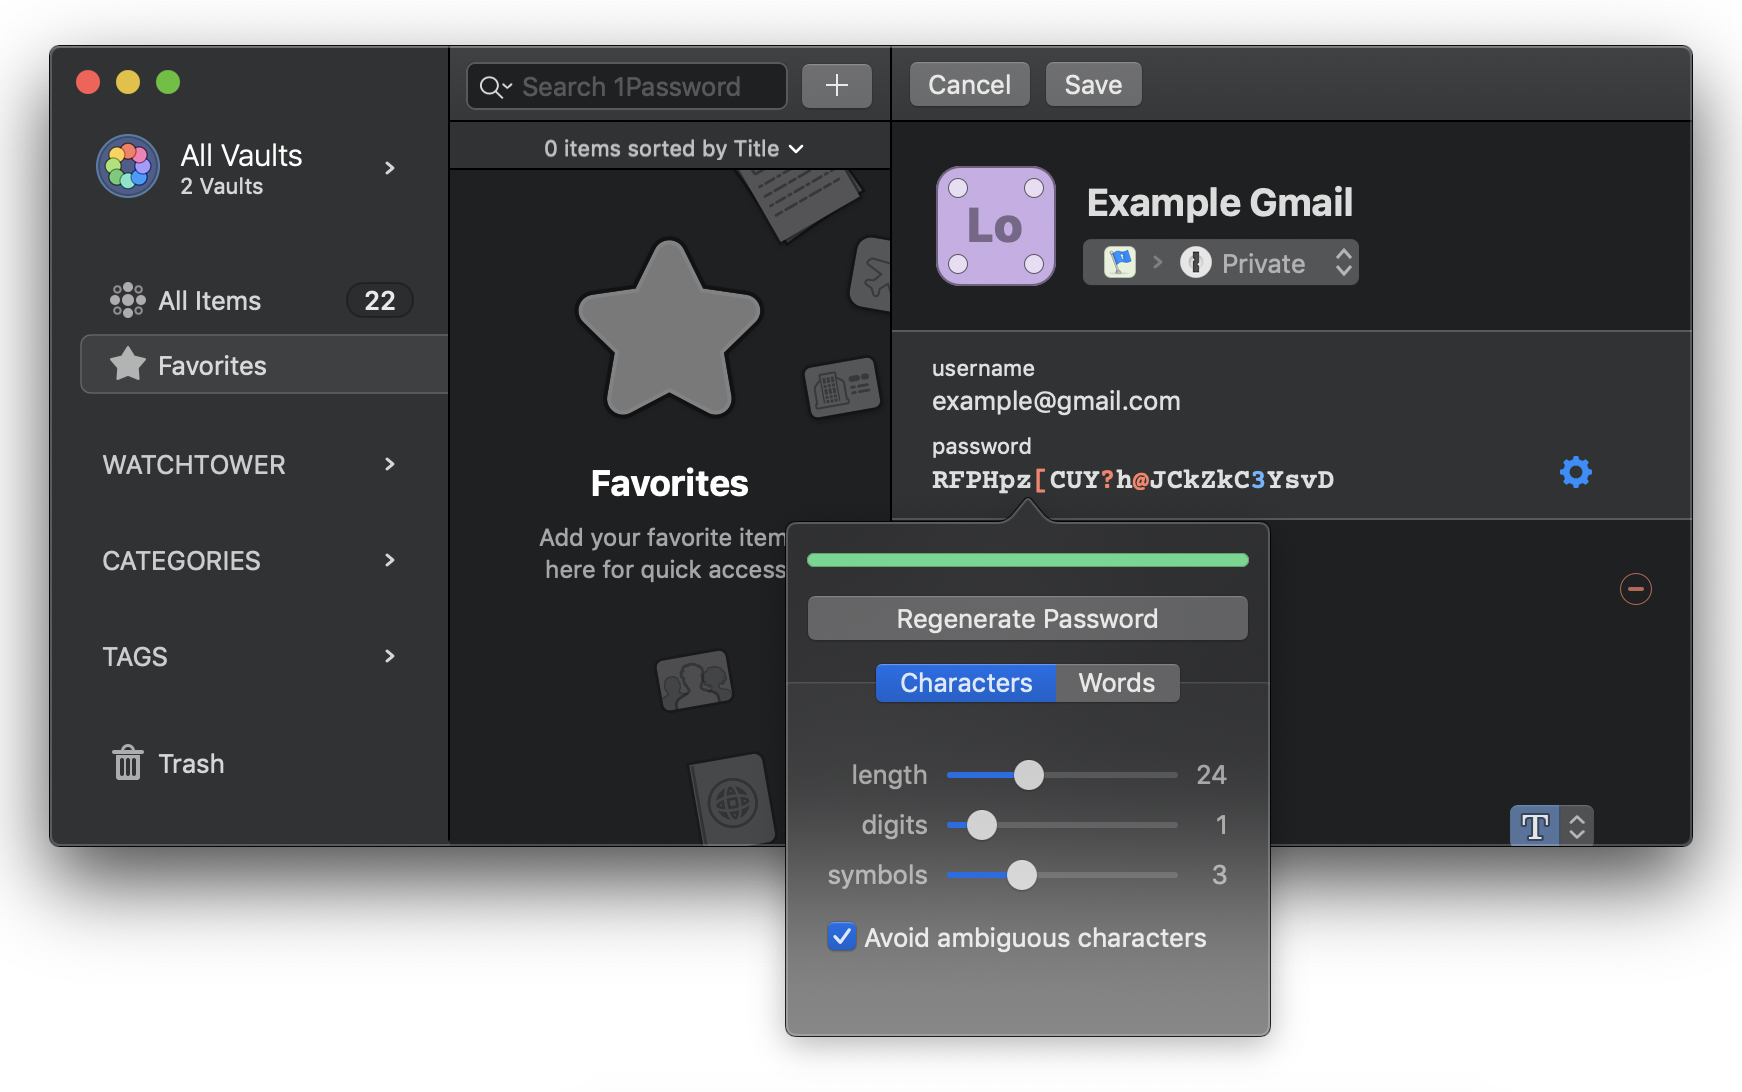The height and width of the screenshot is (1092, 1742).
Task: Close the window with red button
Action: (x=88, y=82)
